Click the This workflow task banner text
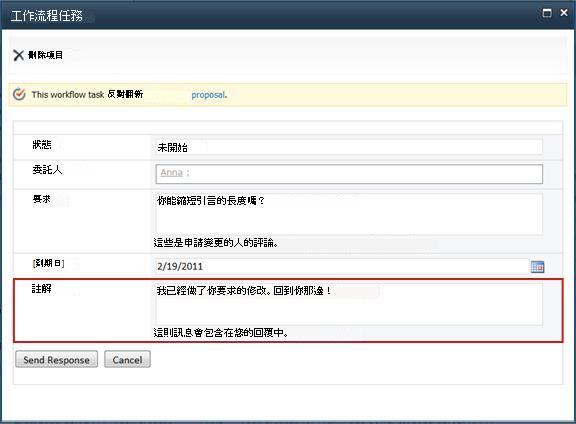The width and height of the screenshot is (576, 424). tap(87, 94)
